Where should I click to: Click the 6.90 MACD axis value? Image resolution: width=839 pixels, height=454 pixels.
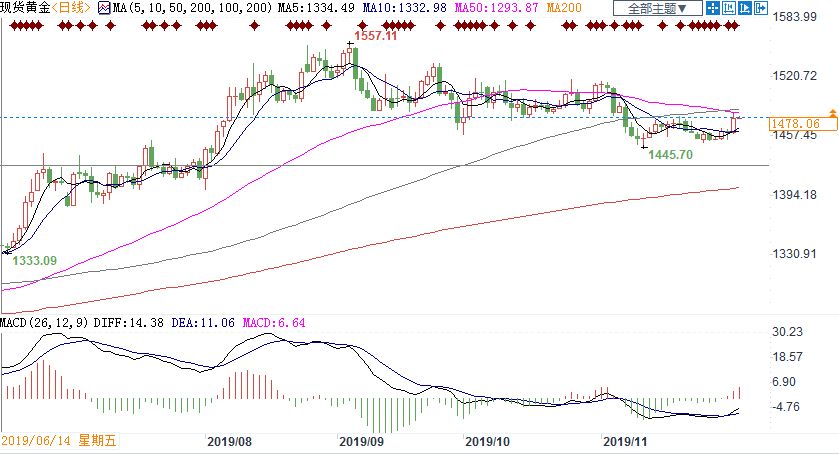coord(784,382)
